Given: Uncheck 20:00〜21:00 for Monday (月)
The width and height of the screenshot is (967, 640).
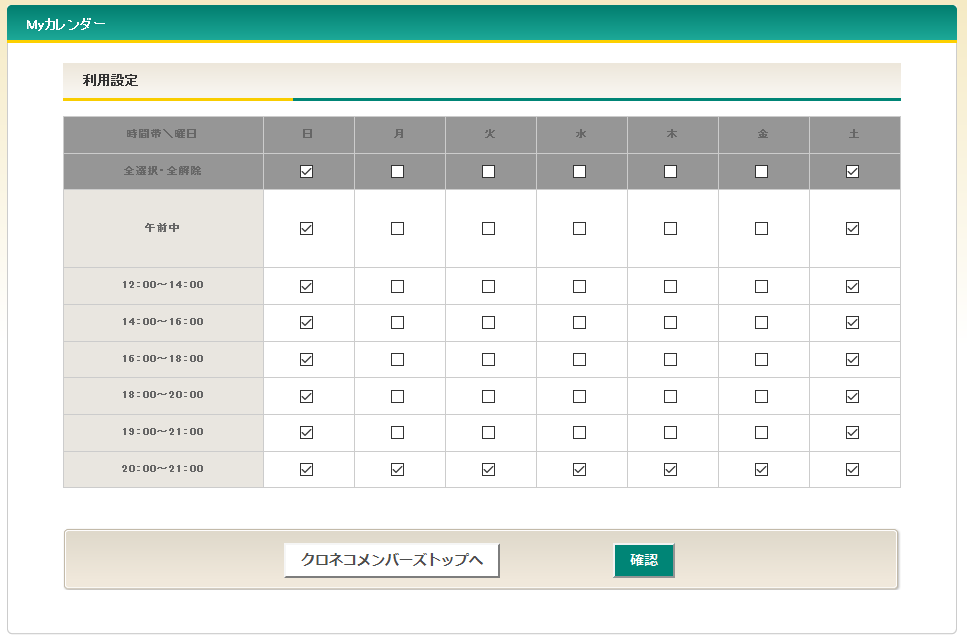Looking at the screenshot, I should click(398, 469).
